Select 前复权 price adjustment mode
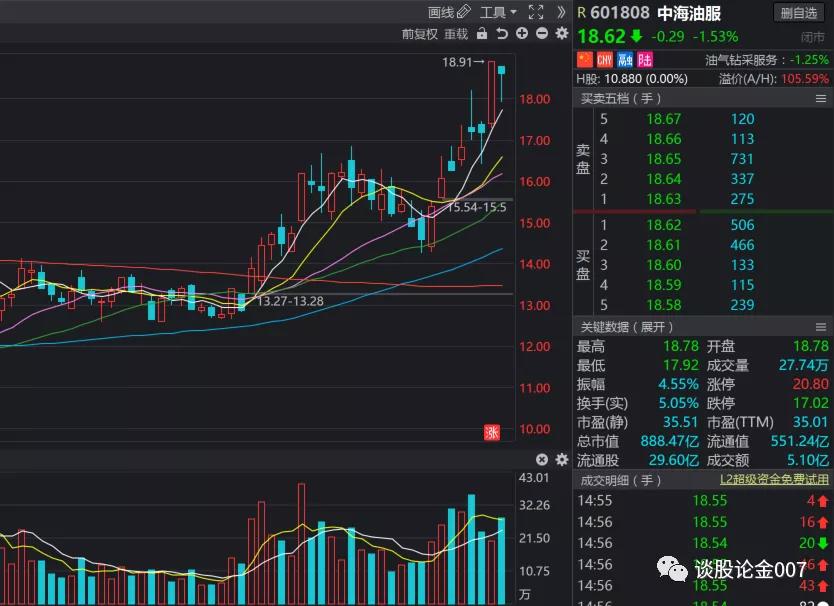This screenshot has width=834, height=606. (419, 34)
